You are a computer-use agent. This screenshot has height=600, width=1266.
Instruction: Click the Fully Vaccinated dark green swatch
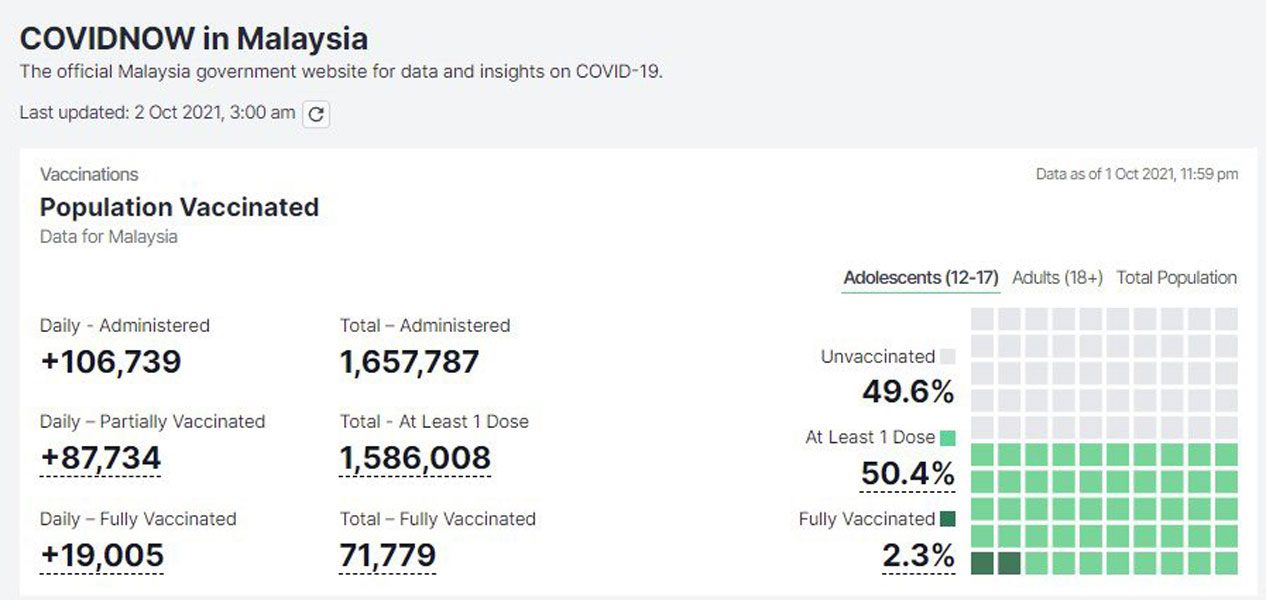(948, 519)
